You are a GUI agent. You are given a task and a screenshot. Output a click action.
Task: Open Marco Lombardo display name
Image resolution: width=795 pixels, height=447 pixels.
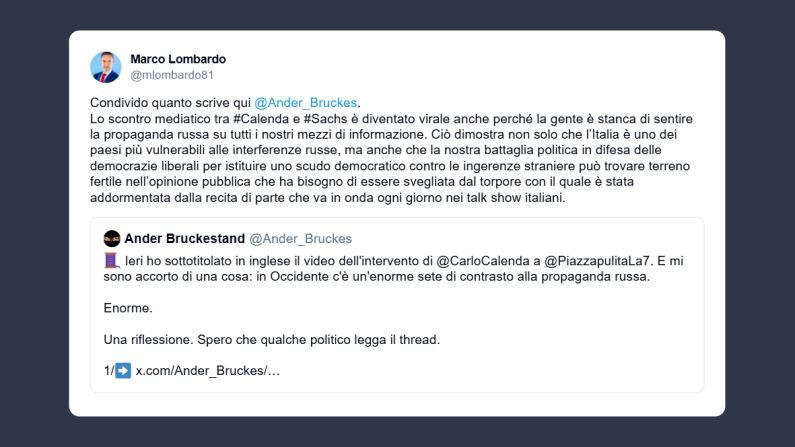click(178, 59)
